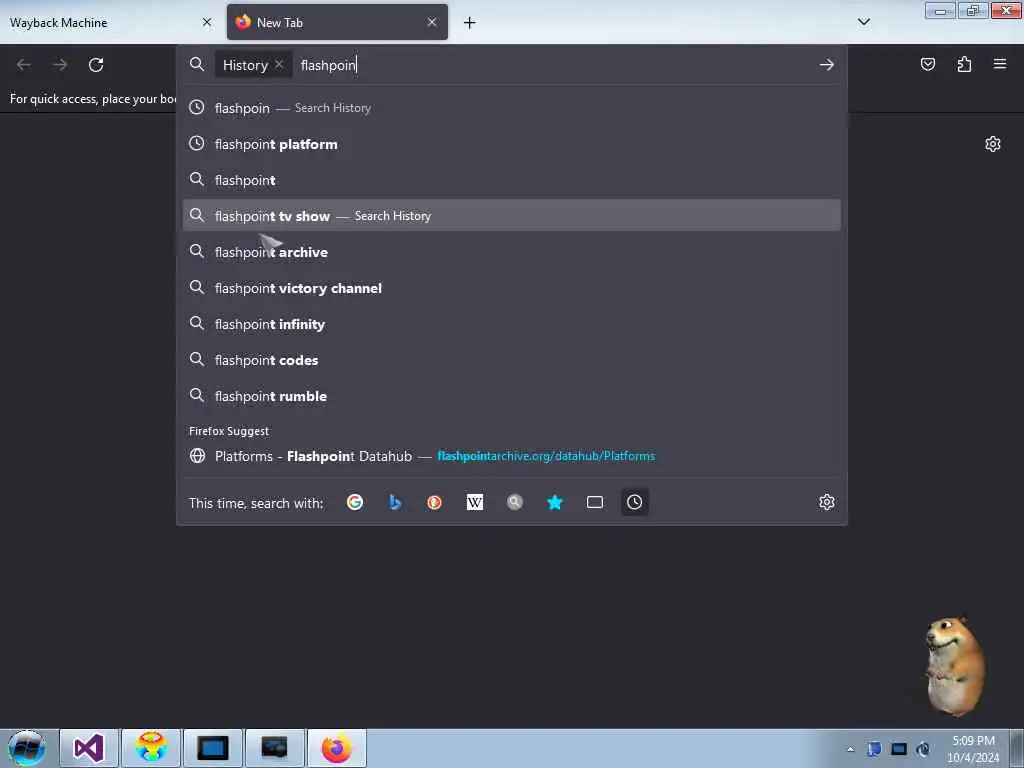Search with DuckDuckGo engine icon
This screenshot has width=1024, height=768.
[x=434, y=502]
